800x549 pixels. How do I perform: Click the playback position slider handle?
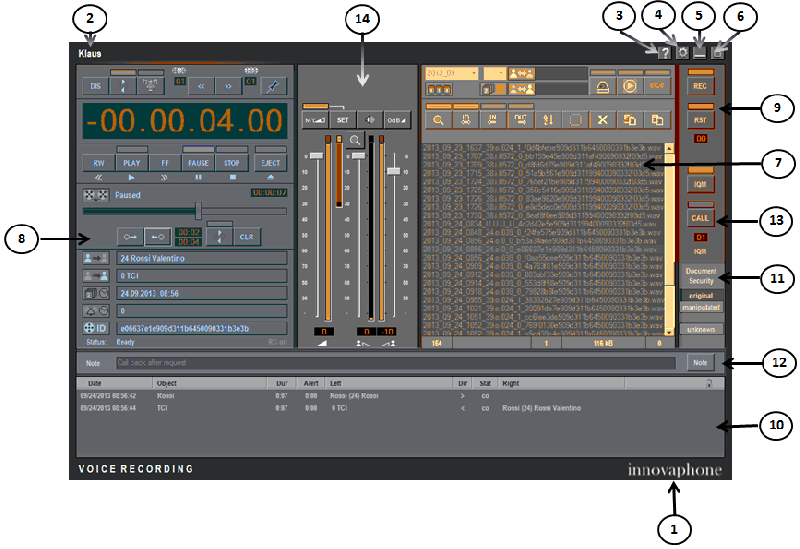coord(198,209)
